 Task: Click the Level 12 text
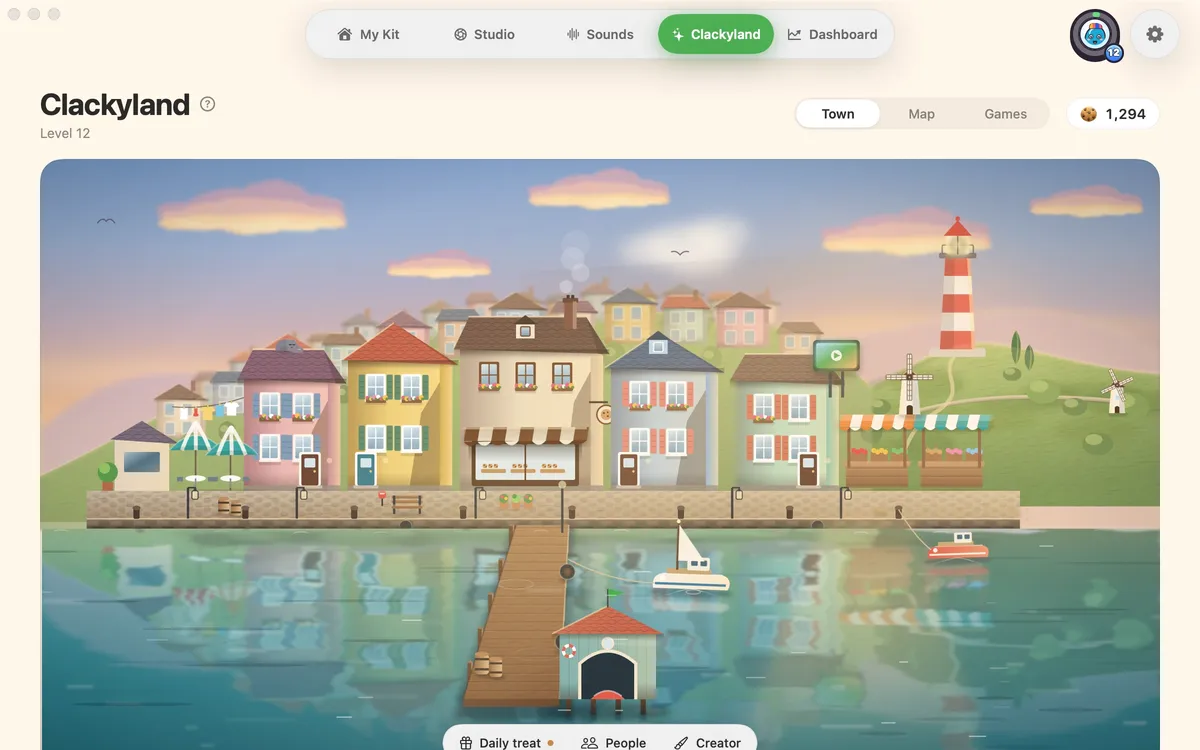pyautogui.click(x=65, y=133)
